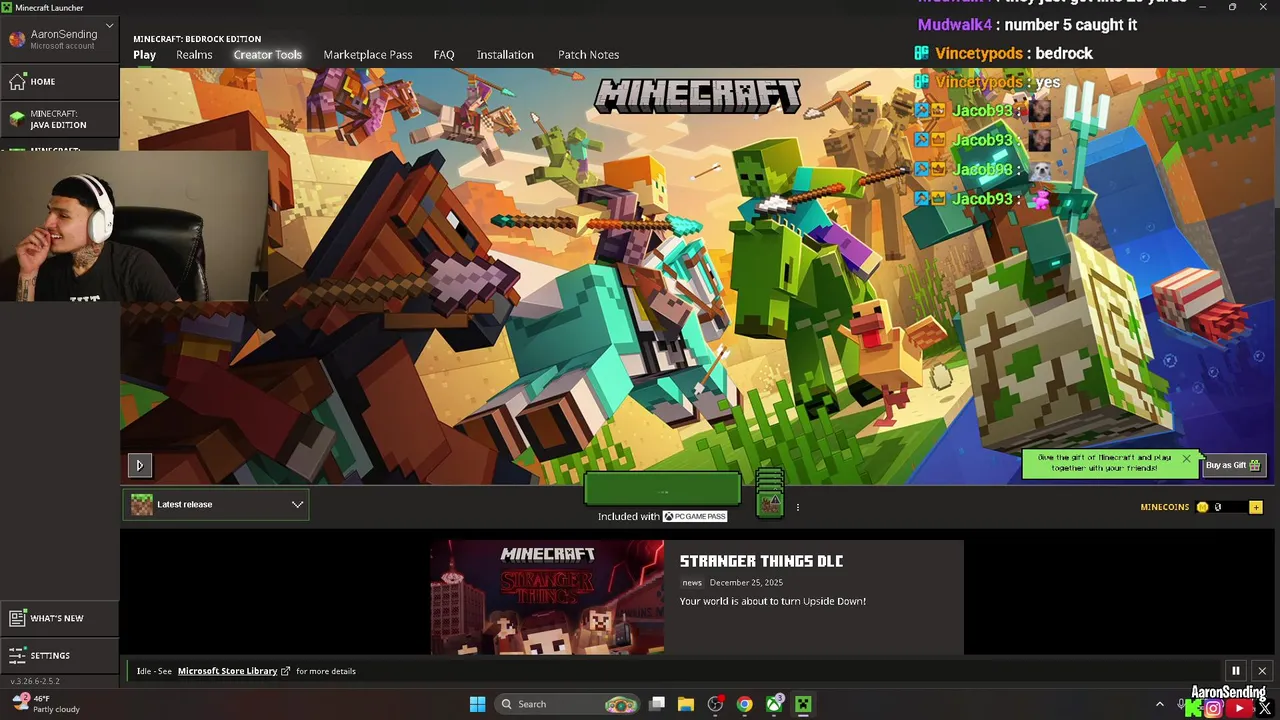Open the Stranger Things DLC news thumbnail
Image resolution: width=1280 pixels, height=720 pixels.
(547, 597)
